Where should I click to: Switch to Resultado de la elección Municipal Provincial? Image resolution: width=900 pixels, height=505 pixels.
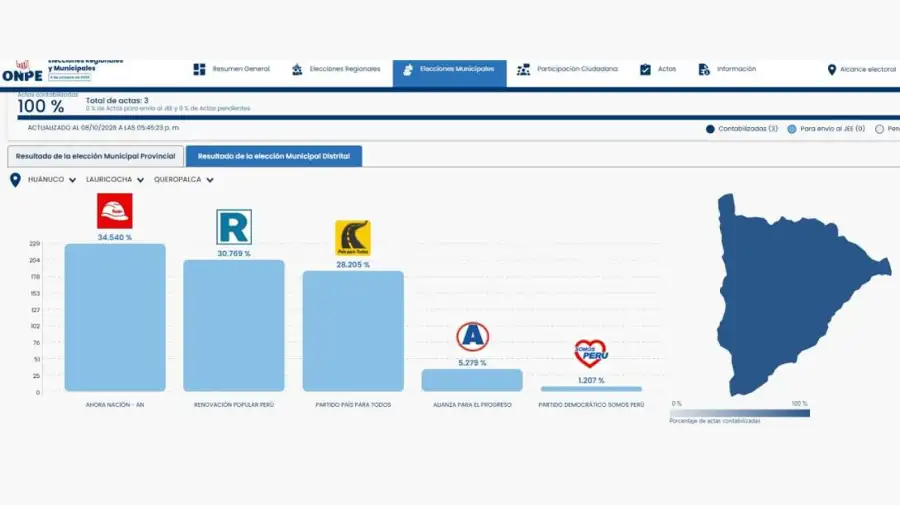pyautogui.click(x=95, y=156)
